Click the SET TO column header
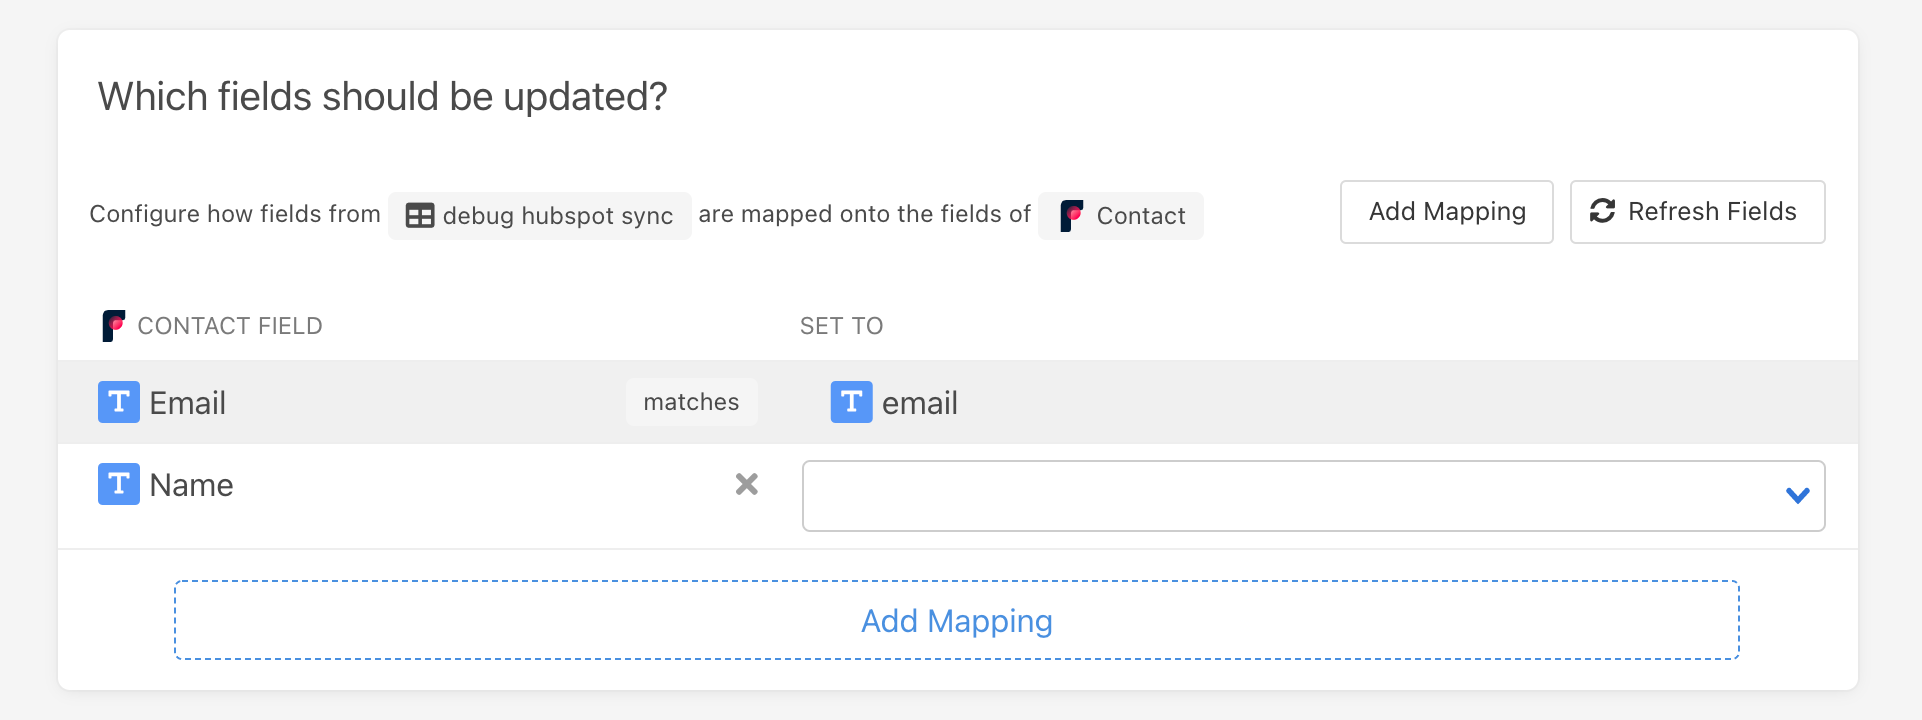The image size is (1922, 720). click(x=841, y=326)
